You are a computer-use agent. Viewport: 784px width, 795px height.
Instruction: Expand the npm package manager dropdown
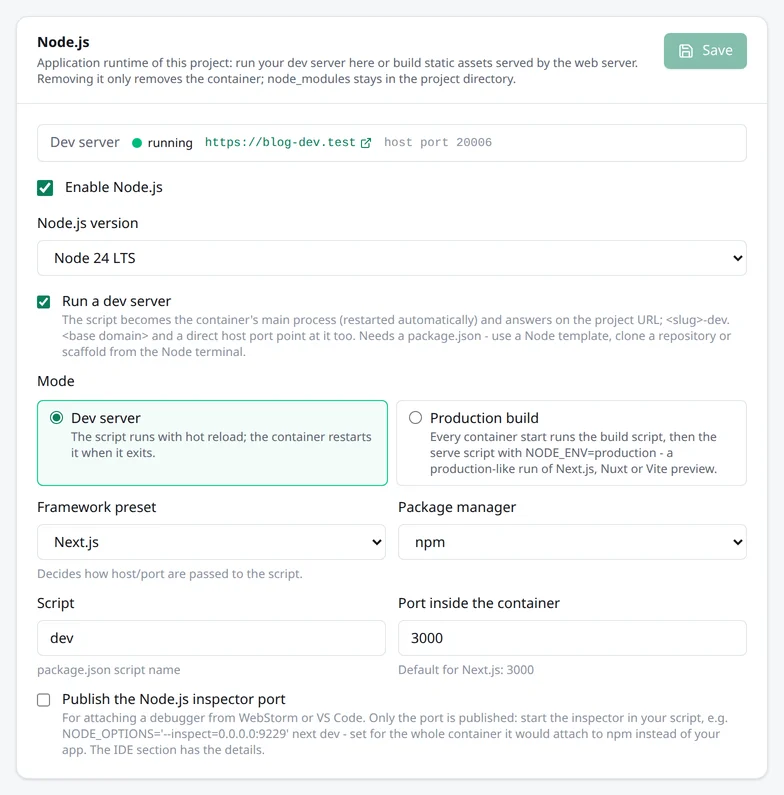(x=572, y=542)
